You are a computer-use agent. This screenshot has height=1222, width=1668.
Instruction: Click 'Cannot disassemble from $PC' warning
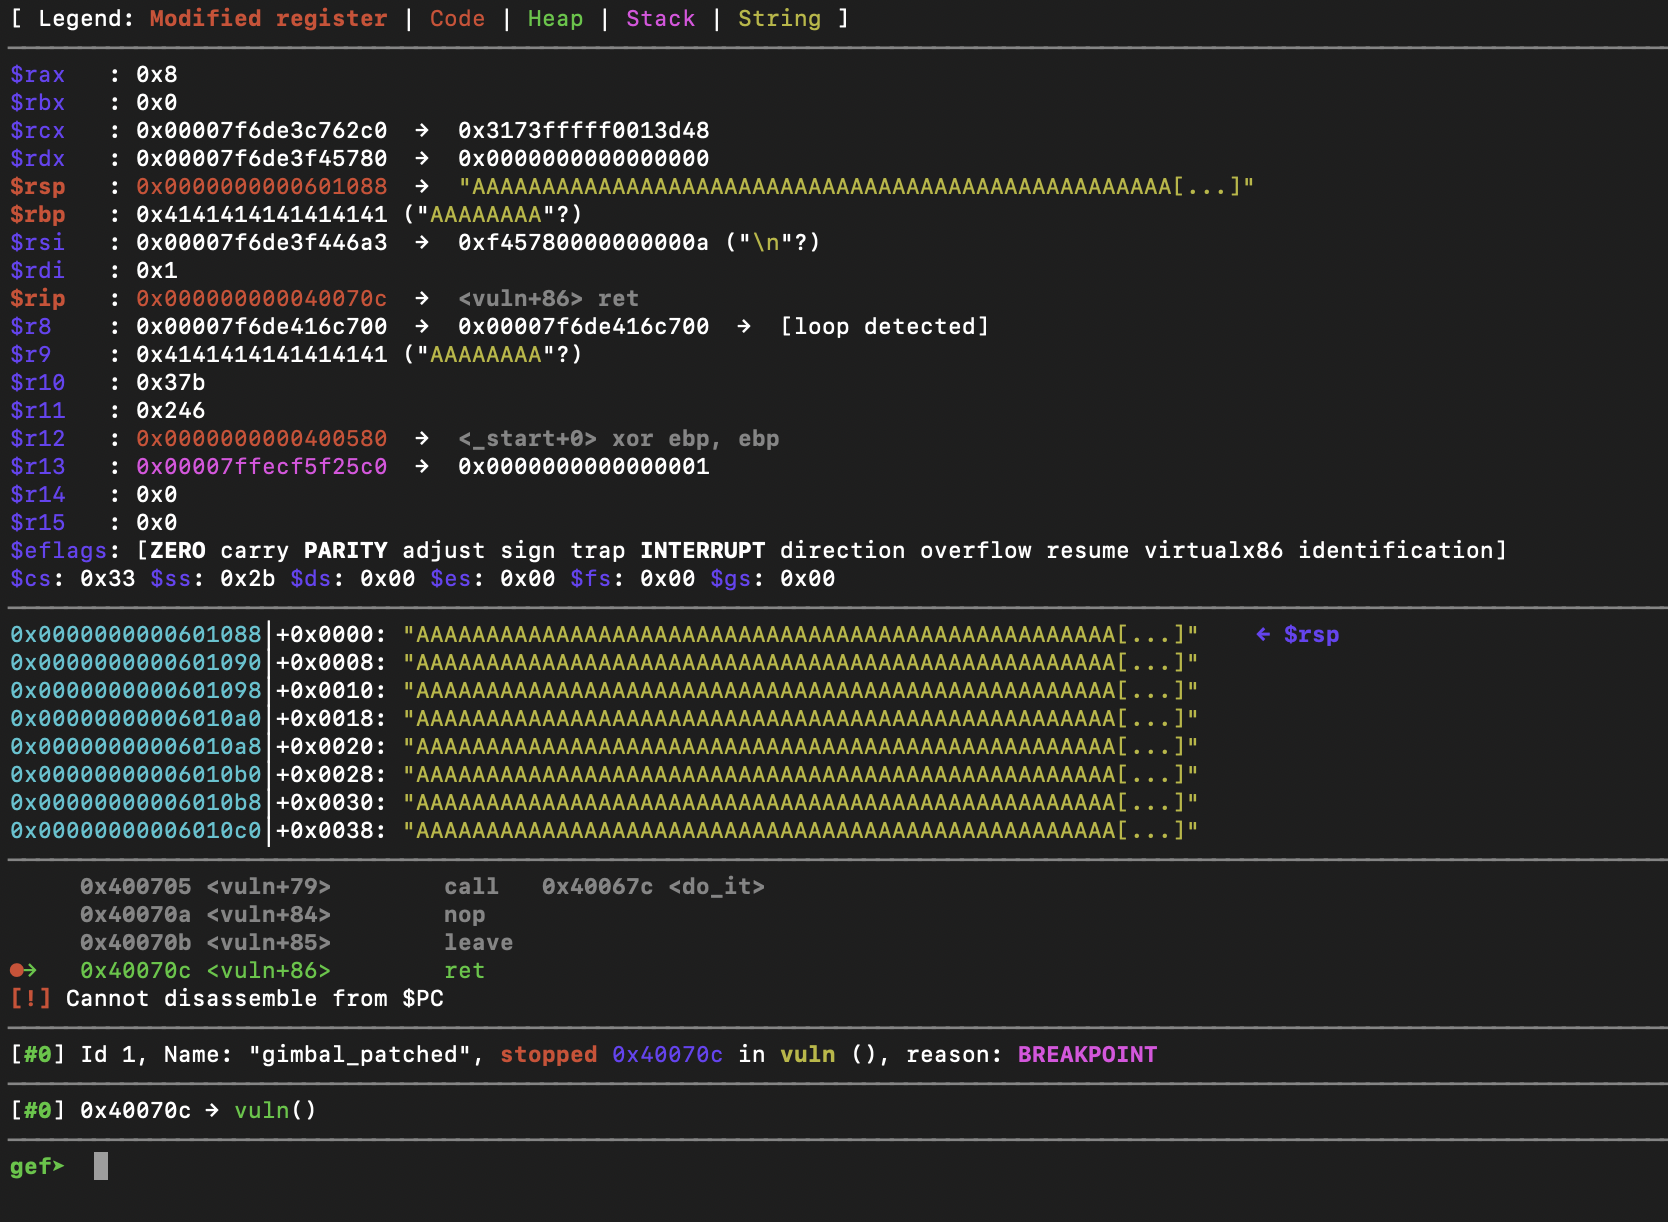[x=255, y=999]
